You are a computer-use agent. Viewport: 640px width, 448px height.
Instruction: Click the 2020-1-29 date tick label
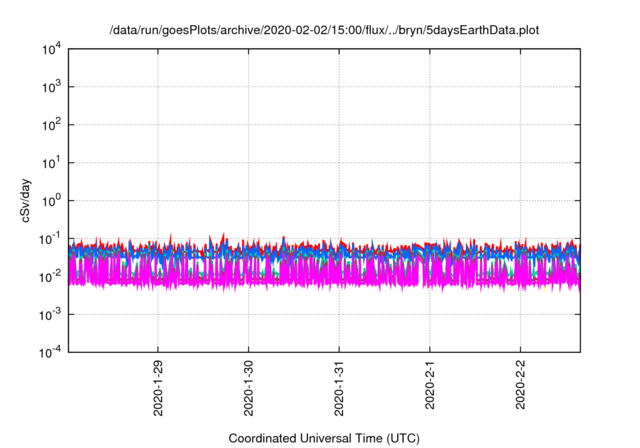(x=158, y=388)
